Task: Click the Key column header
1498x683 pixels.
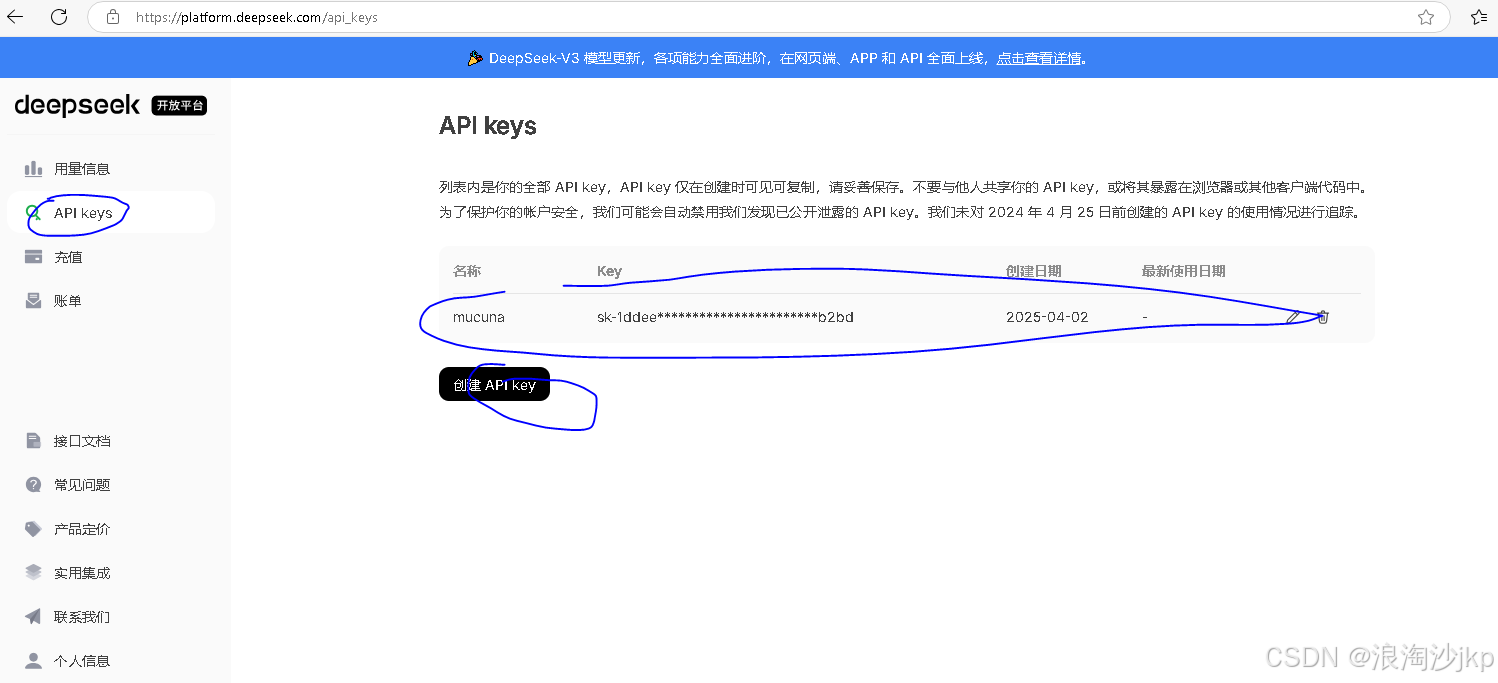Action: point(609,271)
